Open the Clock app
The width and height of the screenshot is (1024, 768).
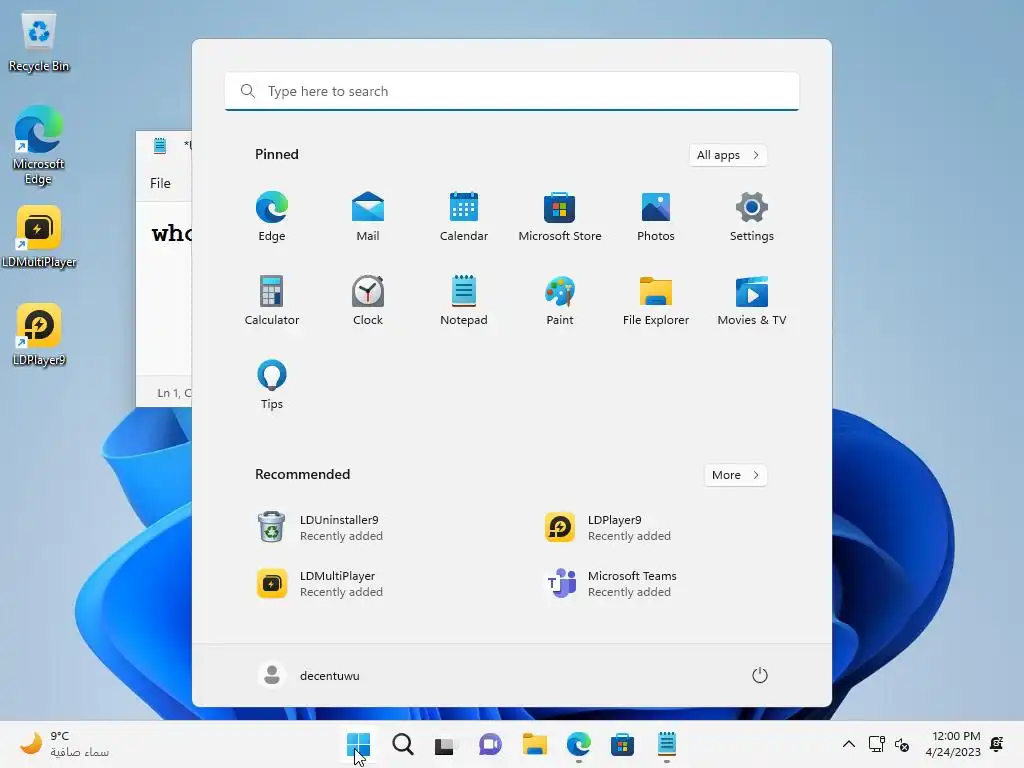pyautogui.click(x=368, y=300)
